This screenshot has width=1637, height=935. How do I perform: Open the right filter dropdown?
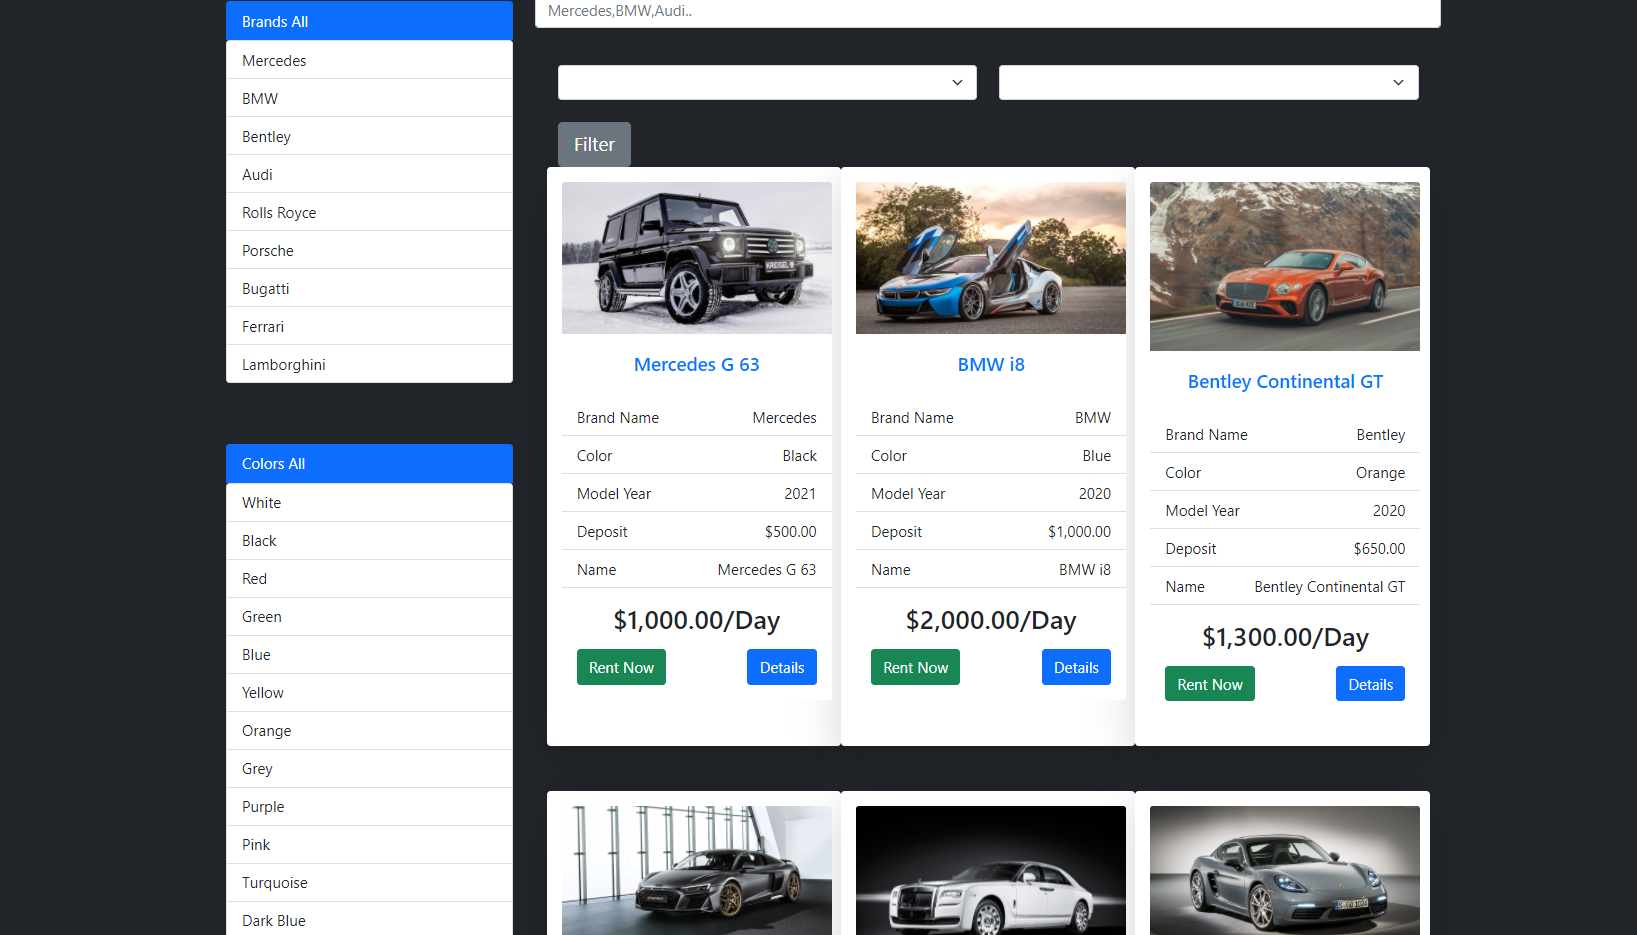click(1208, 82)
